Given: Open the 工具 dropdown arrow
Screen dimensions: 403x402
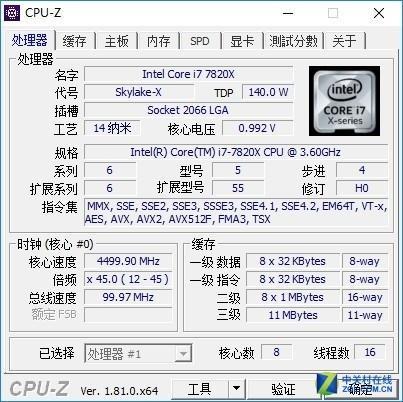Looking at the screenshot, I should [x=236, y=388].
